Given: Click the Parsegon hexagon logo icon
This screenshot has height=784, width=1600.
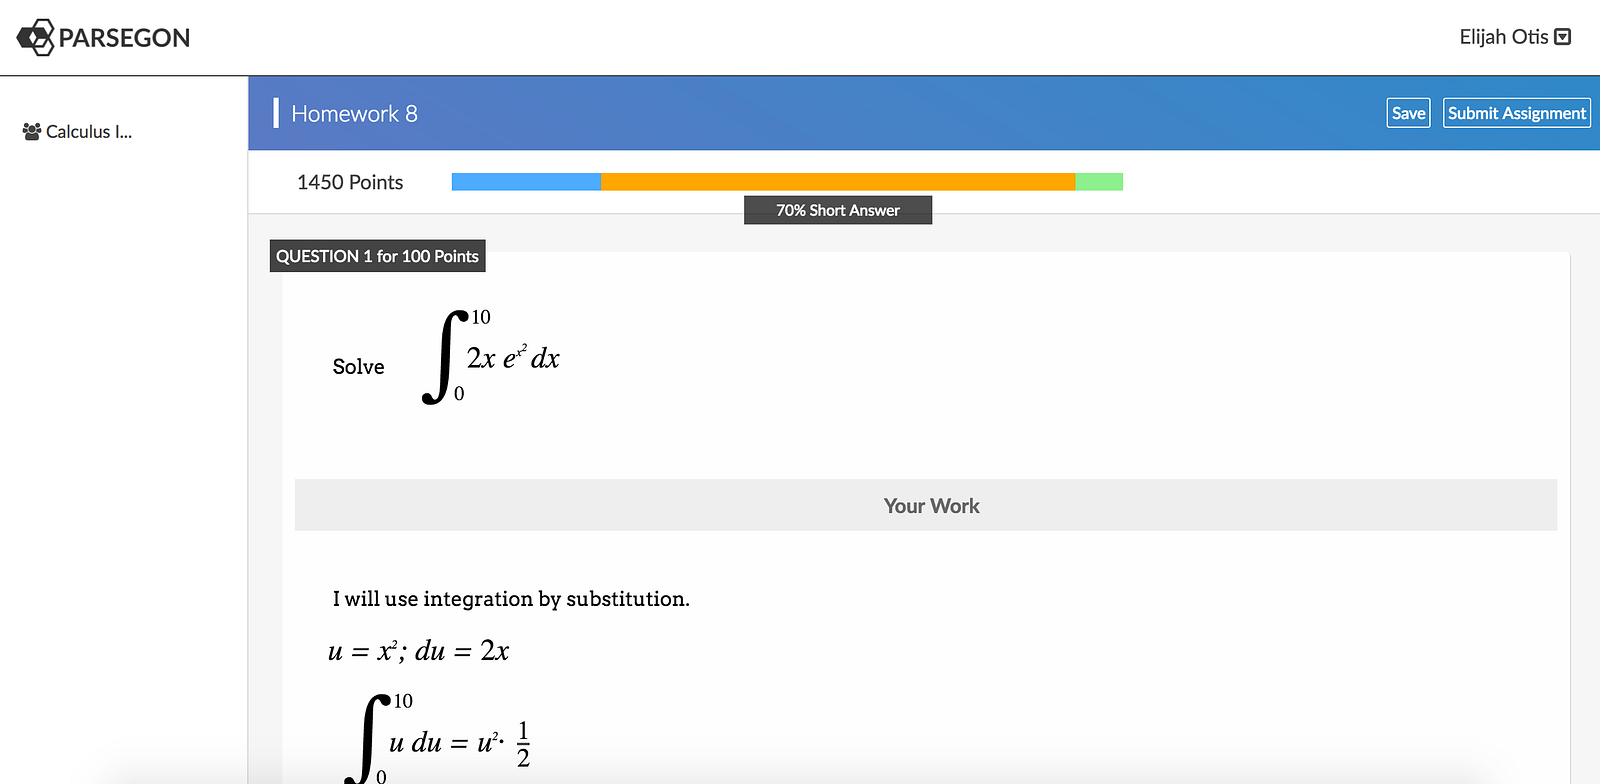Looking at the screenshot, I should pyautogui.click(x=35, y=38).
